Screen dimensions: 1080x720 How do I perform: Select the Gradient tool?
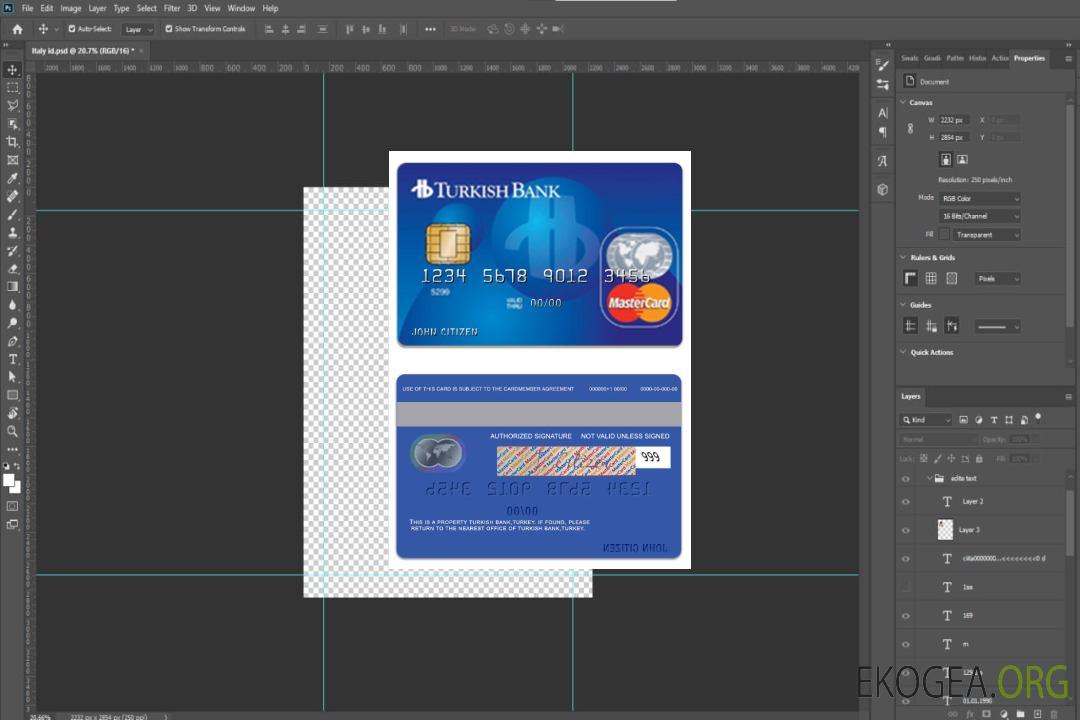point(12,287)
